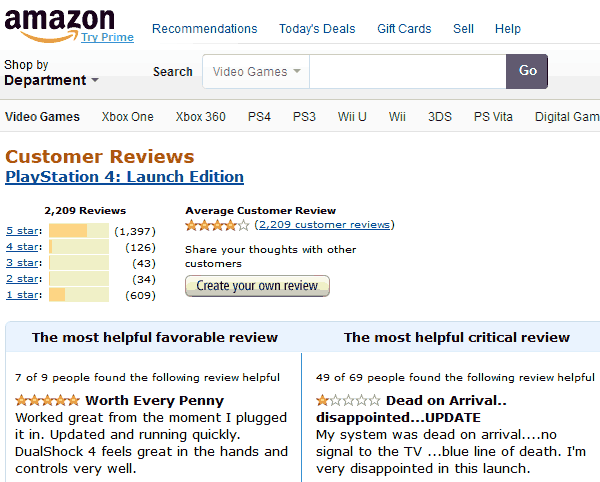Click one-star rating on Dead on Arrival review
600x482 pixels.
(348, 401)
